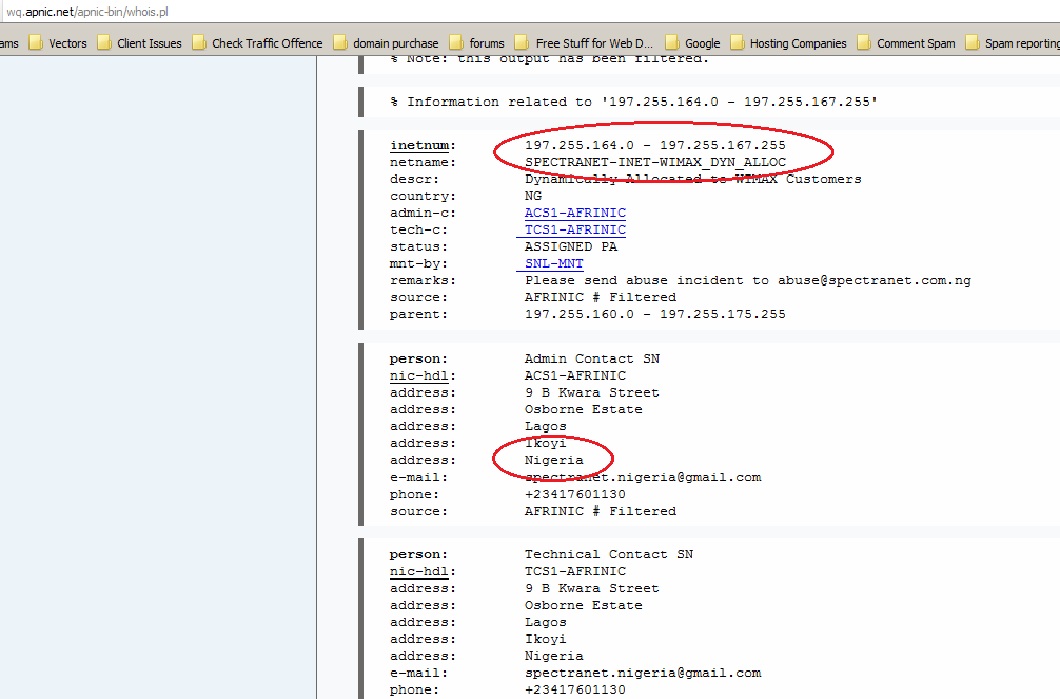Viewport: 1060px width, 699px height.
Task: Click the nic-hdl label under Admin Contact
Action: coord(422,376)
